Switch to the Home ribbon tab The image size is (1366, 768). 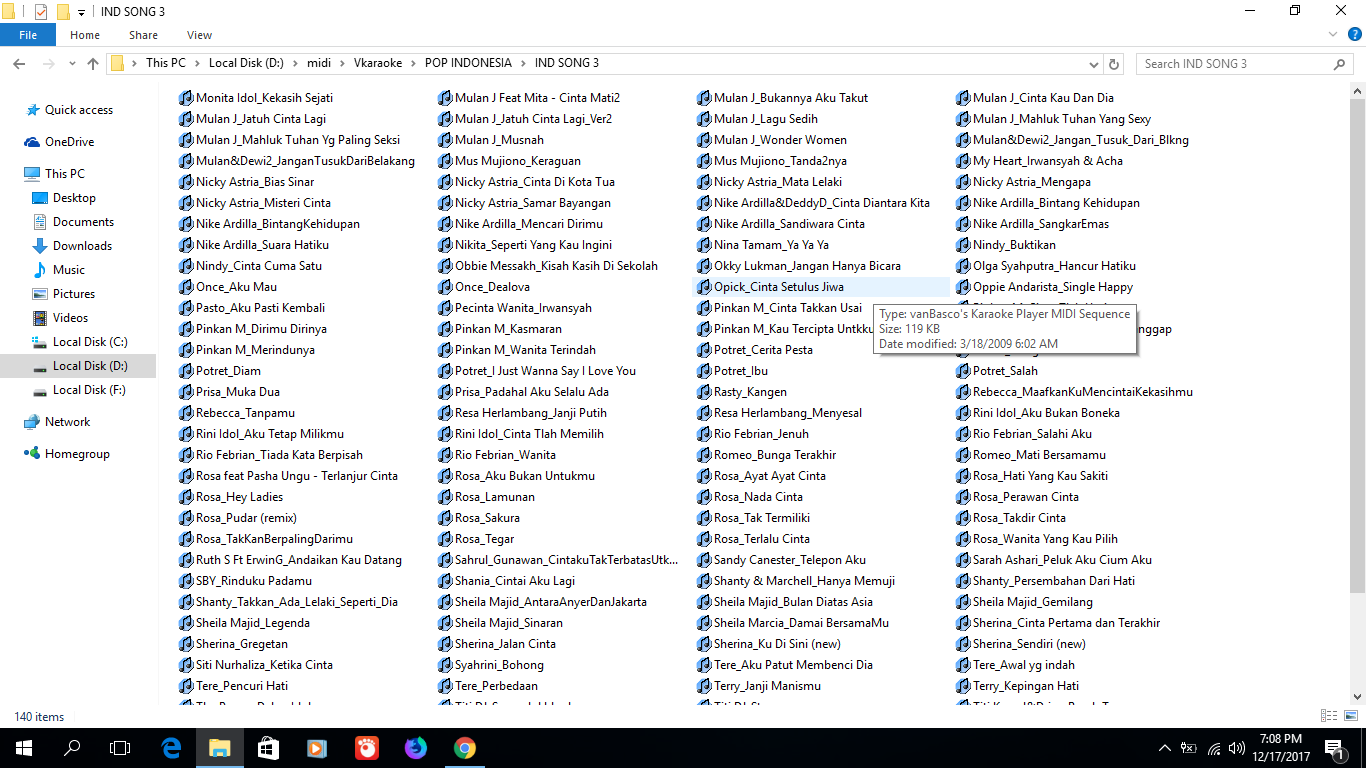coord(85,35)
